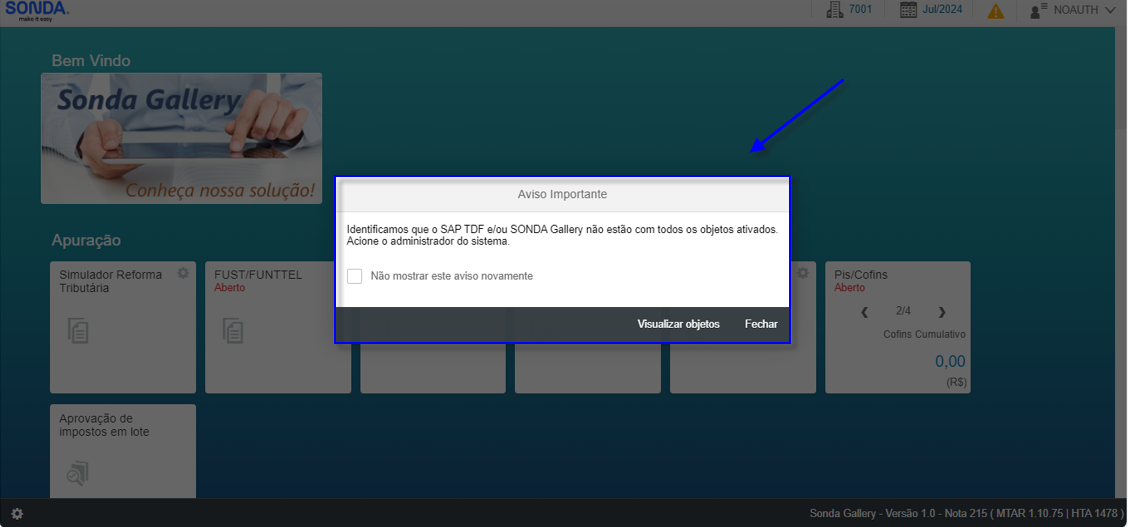Open settings gear in bottom bar
The height and width of the screenshot is (527, 1128).
pyautogui.click(x=17, y=514)
